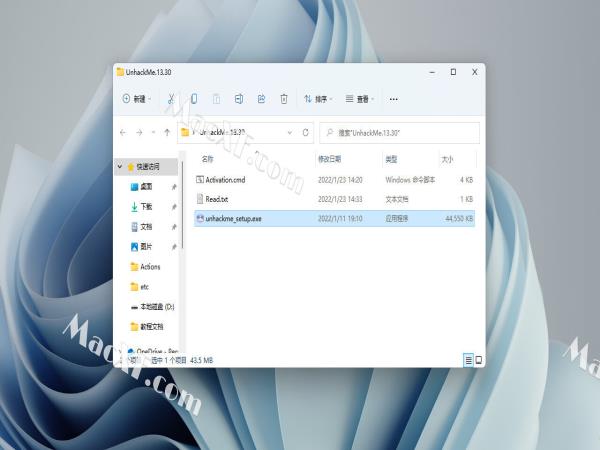Screen dimensions: 600x450
Task: Unpin Pictures (图片) via pin icon
Action: click(174, 247)
